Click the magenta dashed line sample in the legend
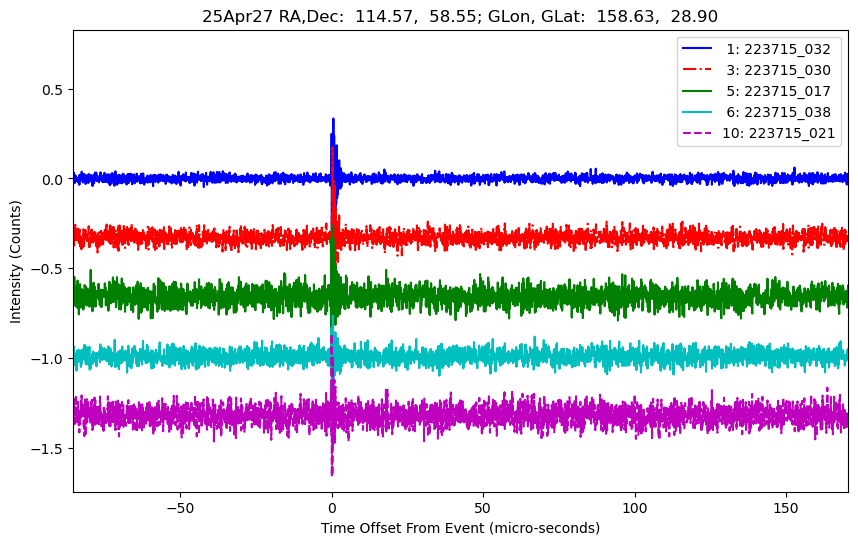The height and width of the screenshot is (545, 858). 697,132
